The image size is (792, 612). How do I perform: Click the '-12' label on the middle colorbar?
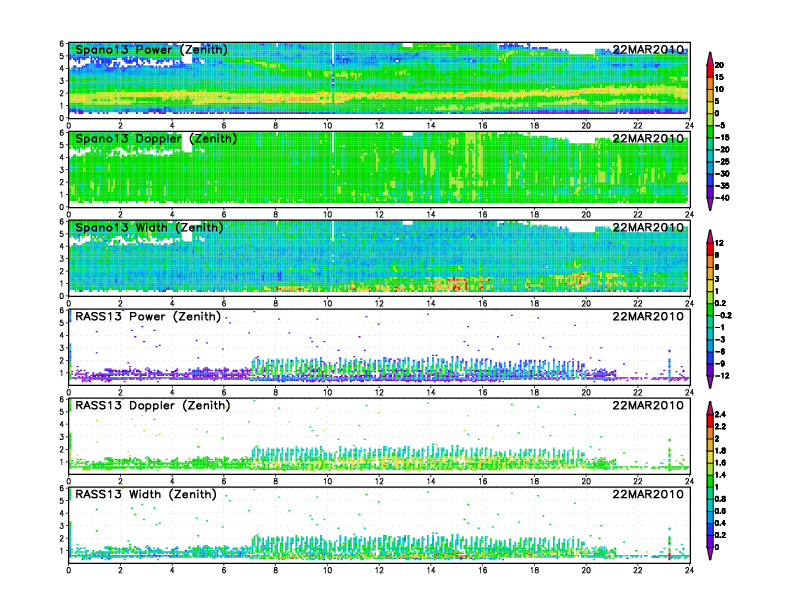click(722, 376)
